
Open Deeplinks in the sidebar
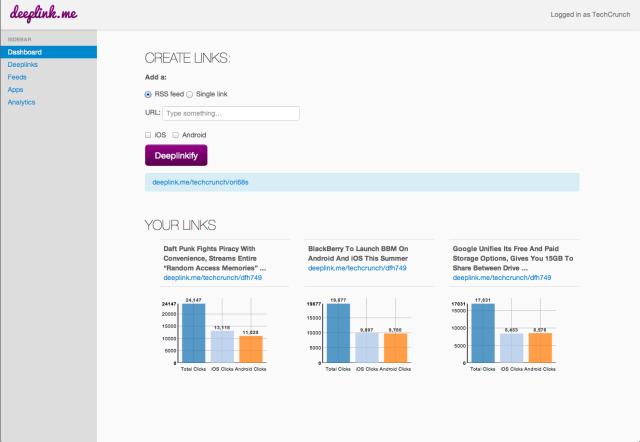click(x=22, y=64)
